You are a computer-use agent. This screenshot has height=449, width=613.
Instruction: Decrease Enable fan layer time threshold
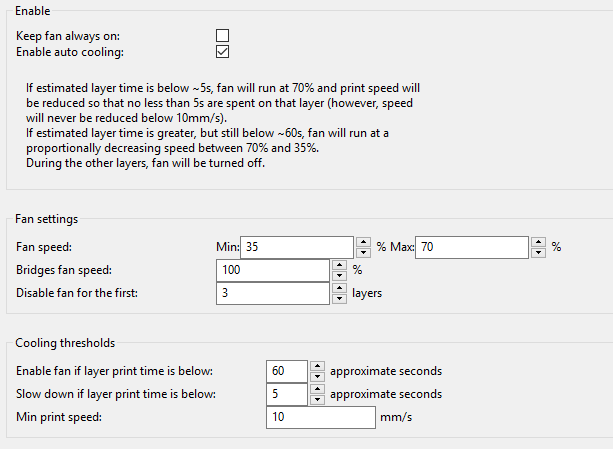coord(317,377)
